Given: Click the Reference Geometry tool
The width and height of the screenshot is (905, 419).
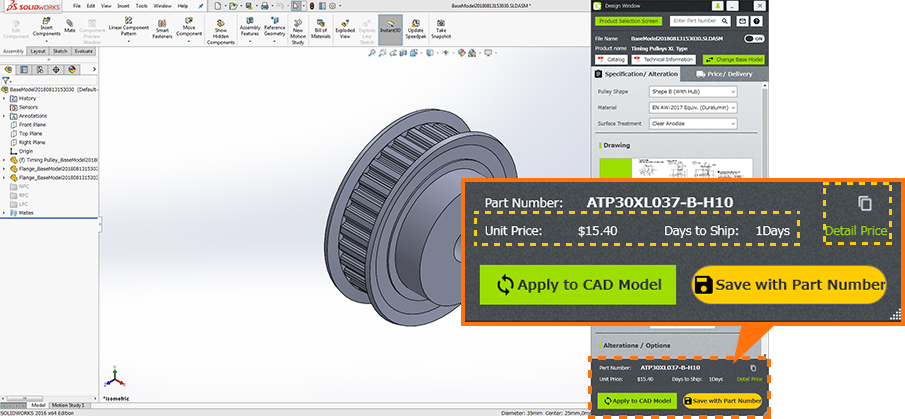Looking at the screenshot, I should (x=275, y=27).
